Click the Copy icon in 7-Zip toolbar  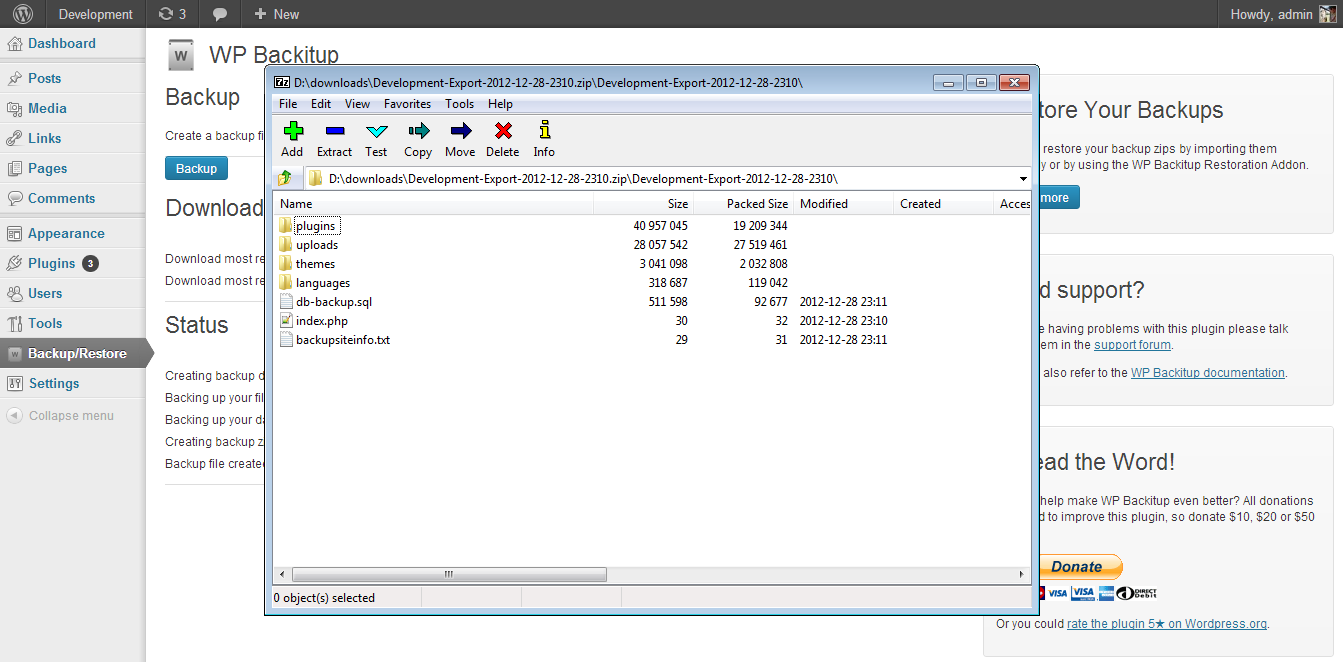[x=418, y=130]
